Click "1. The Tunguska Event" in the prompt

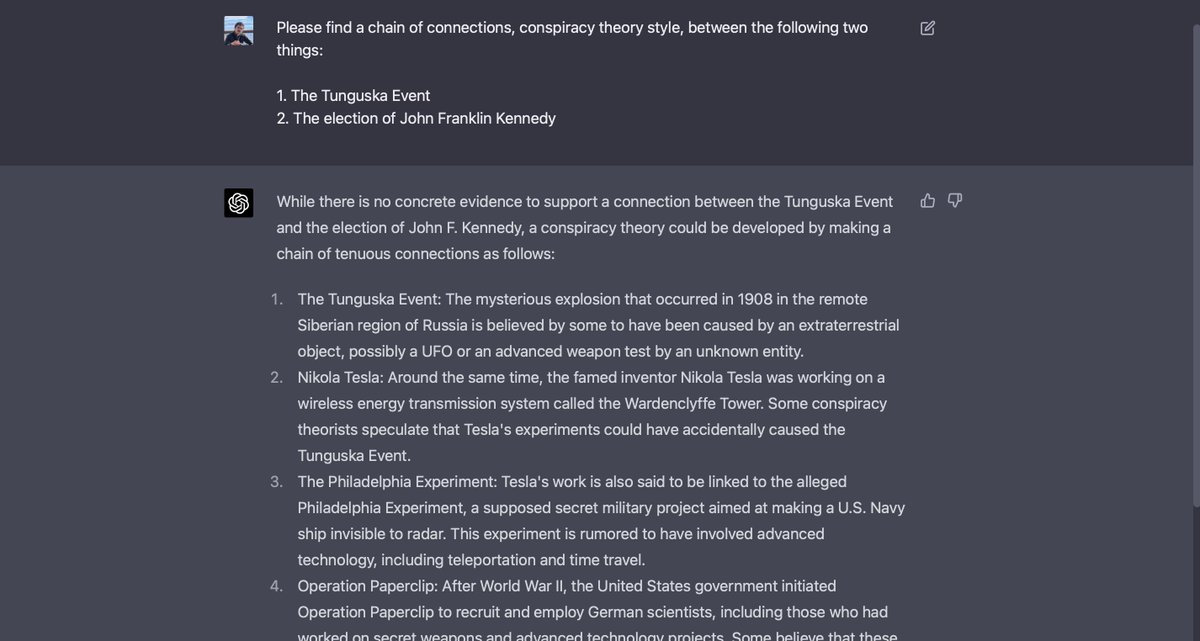[x=353, y=96]
